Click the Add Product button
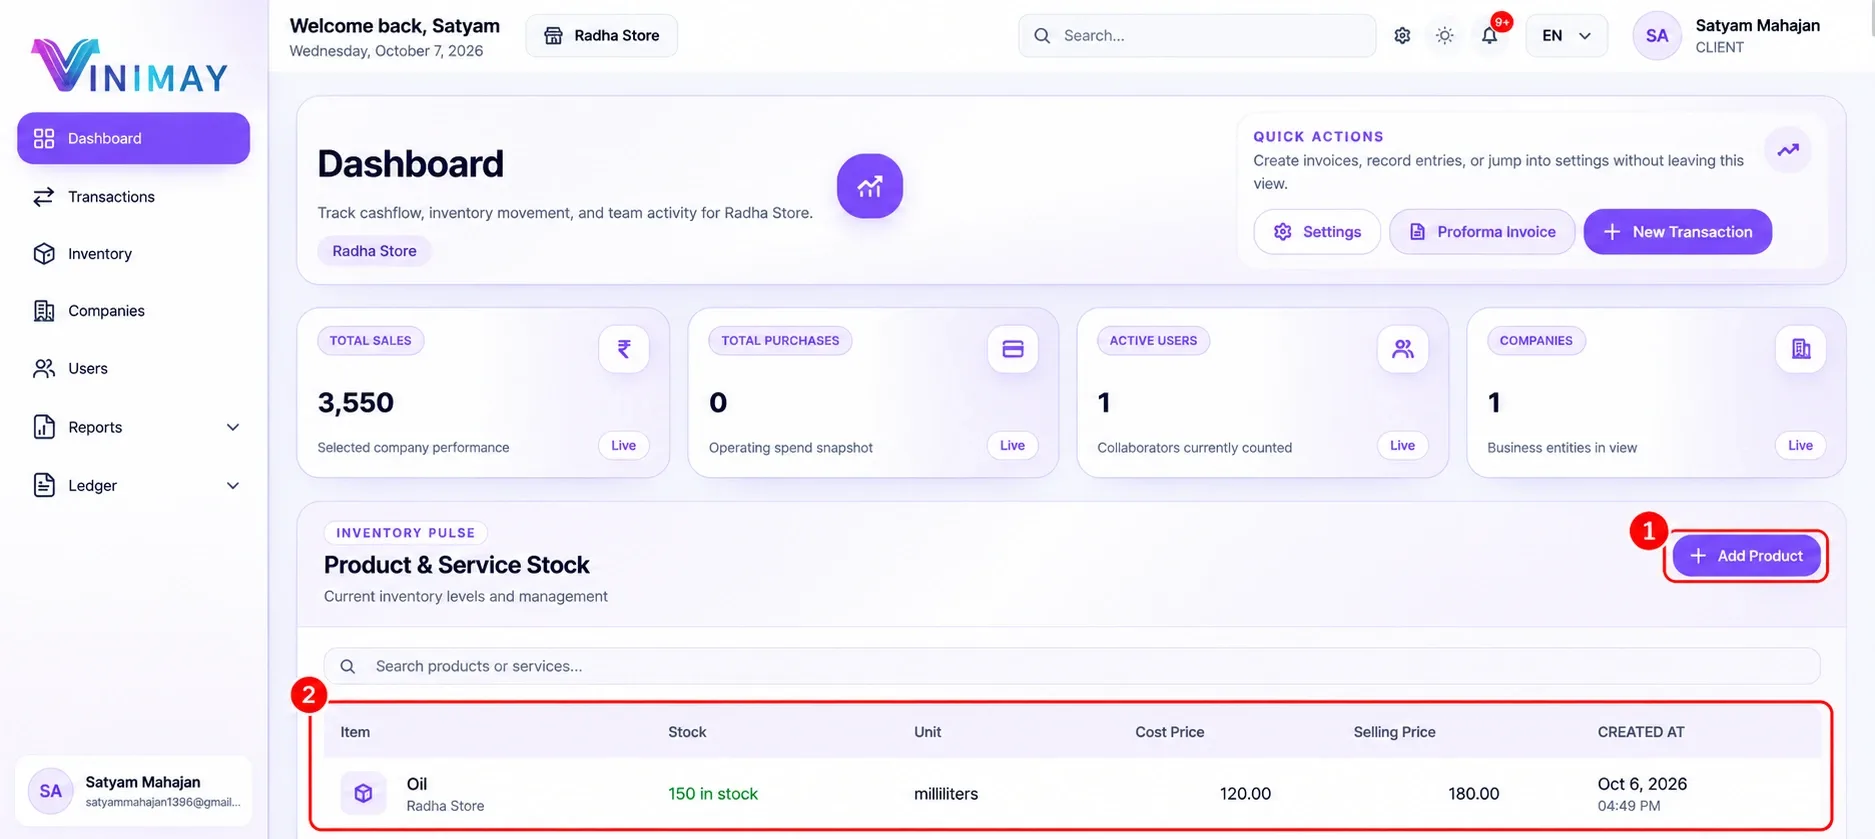This screenshot has width=1875, height=839. coord(1746,556)
